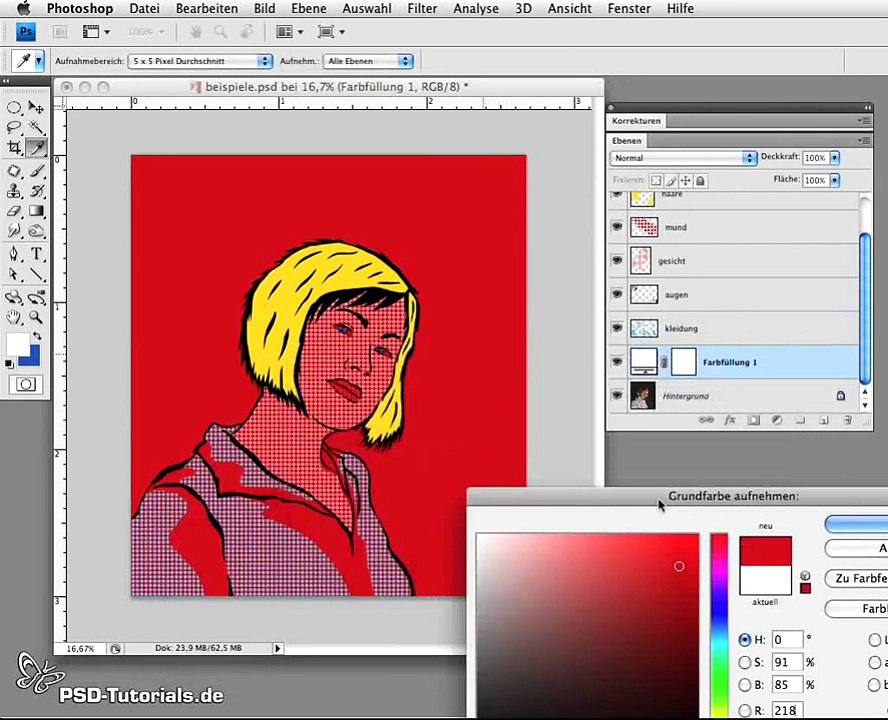Open the Filter menu

(422, 8)
